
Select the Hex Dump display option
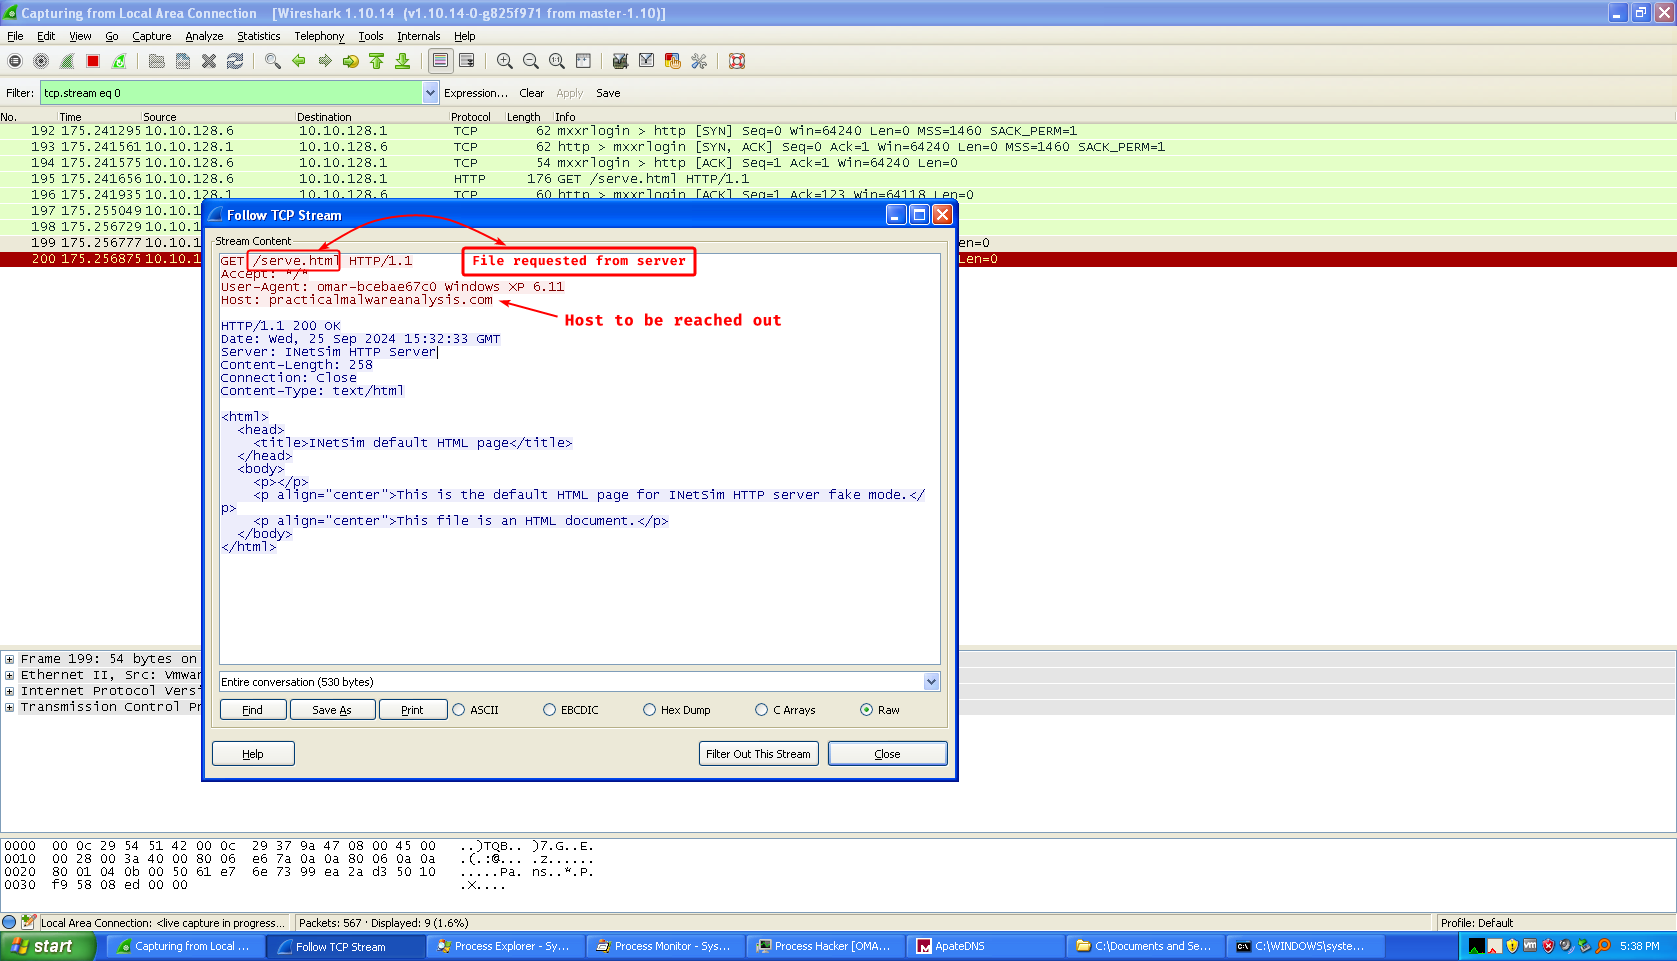point(650,710)
